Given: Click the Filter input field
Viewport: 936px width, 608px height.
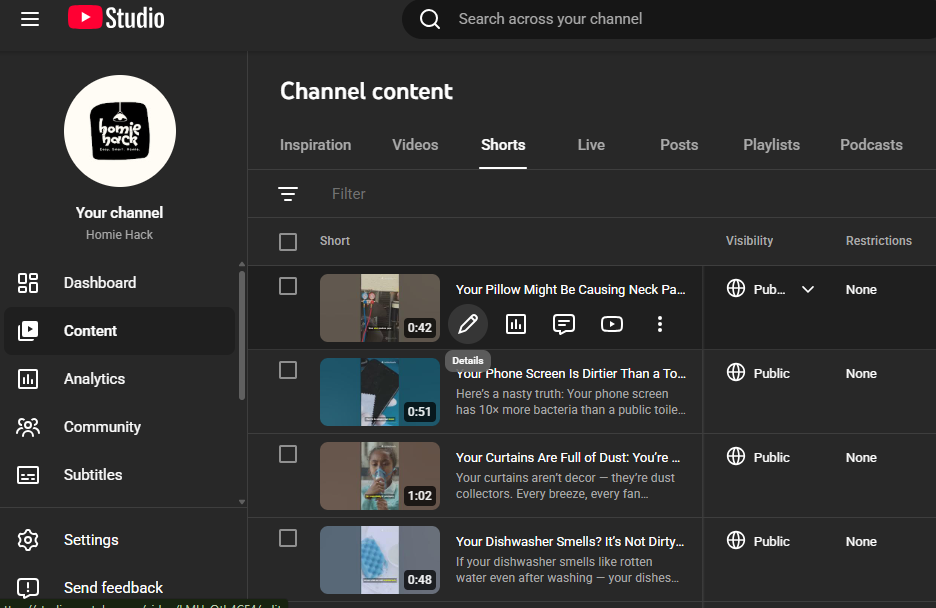Looking at the screenshot, I should tap(500, 194).
